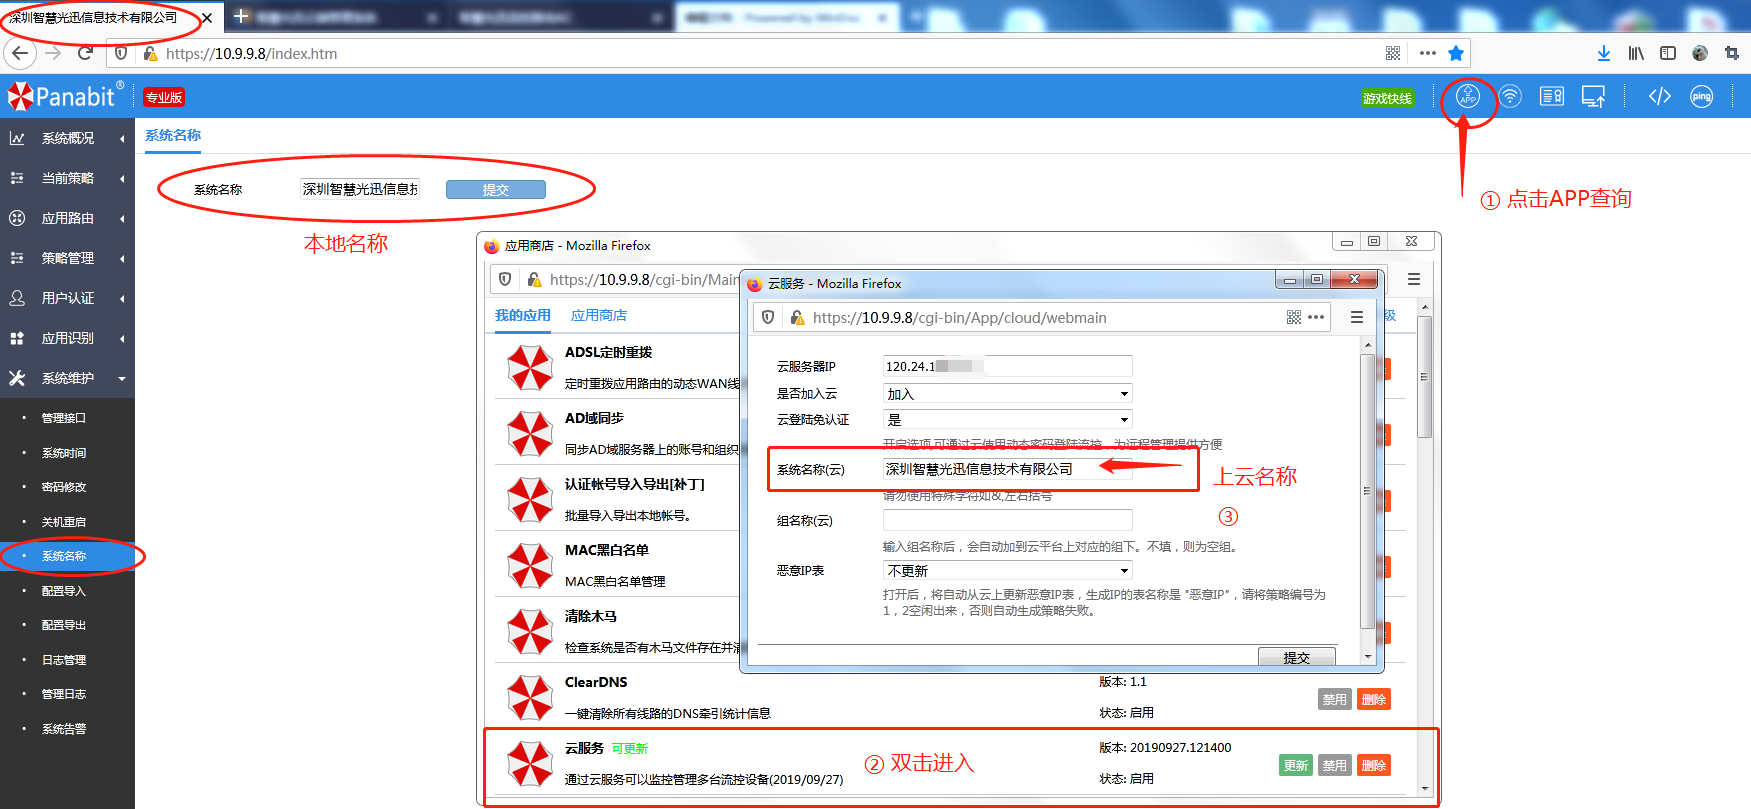This screenshot has width=1751, height=809.
Task: Open the WiFi icon in Panabit header
Action: click(x=1510, y=97)
